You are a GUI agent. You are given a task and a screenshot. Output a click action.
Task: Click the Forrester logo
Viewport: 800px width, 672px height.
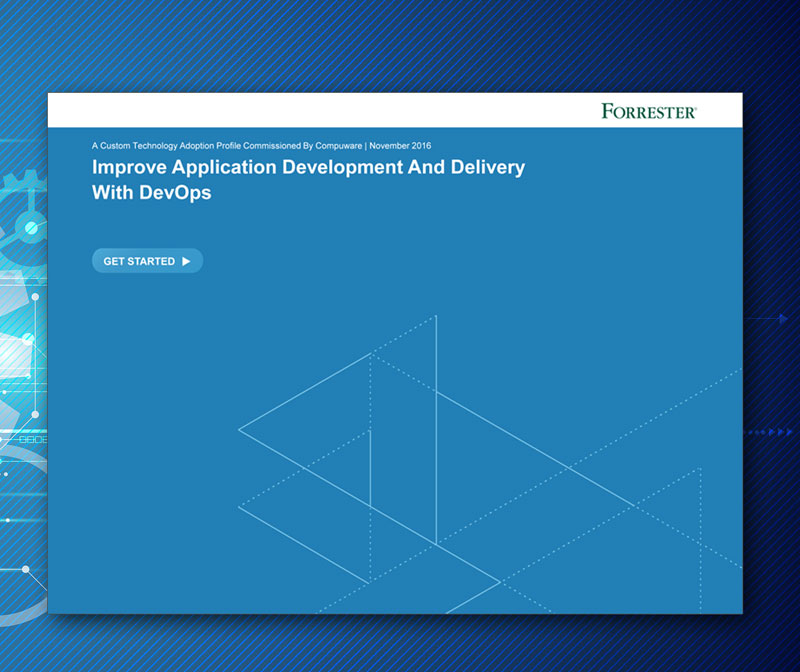[649, 111]
